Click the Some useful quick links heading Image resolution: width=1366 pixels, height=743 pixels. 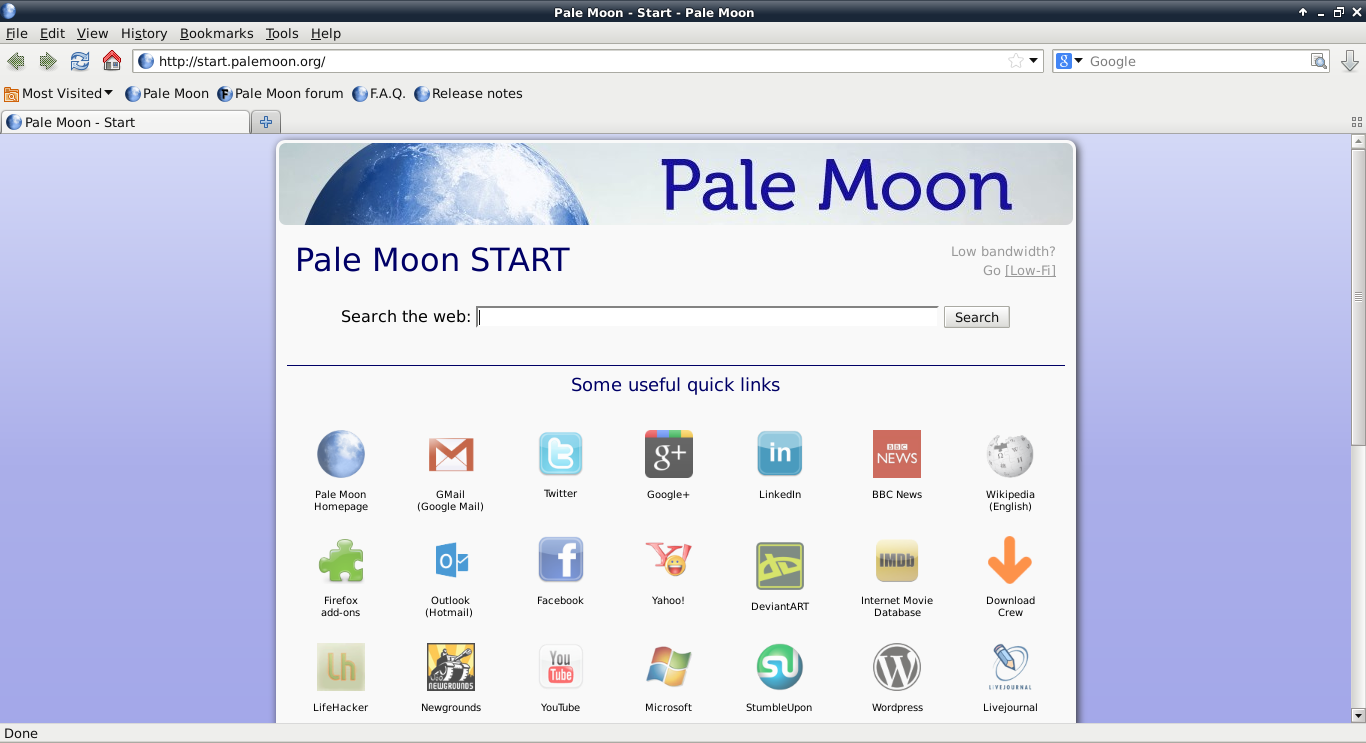(675, 385)
